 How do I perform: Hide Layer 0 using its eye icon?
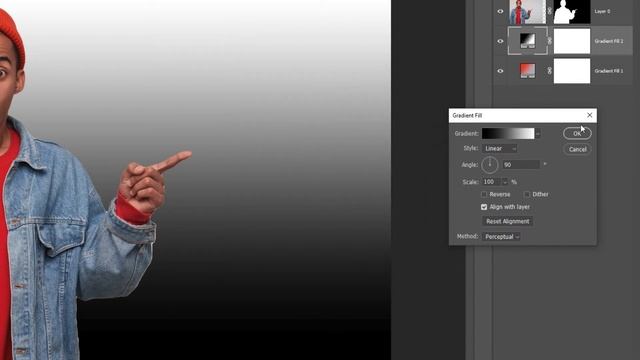500,11
